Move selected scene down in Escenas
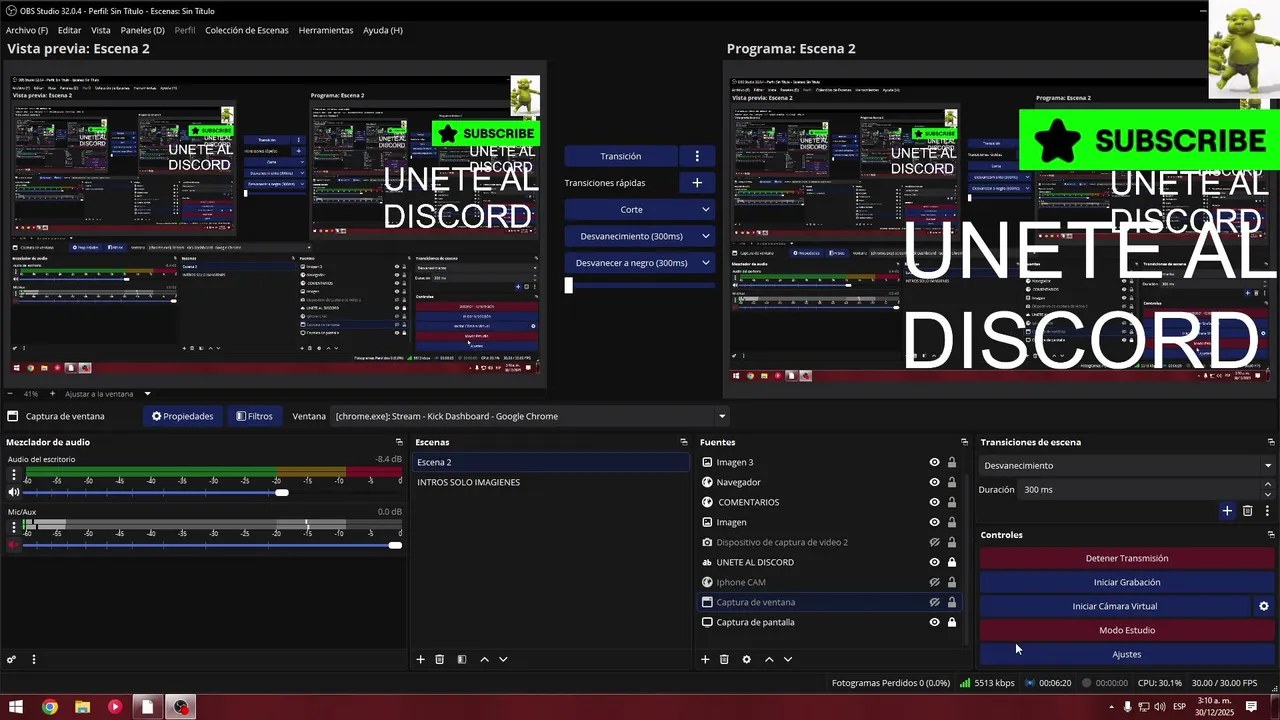This screenshot has height=720, width=1280. pos(503,659)
